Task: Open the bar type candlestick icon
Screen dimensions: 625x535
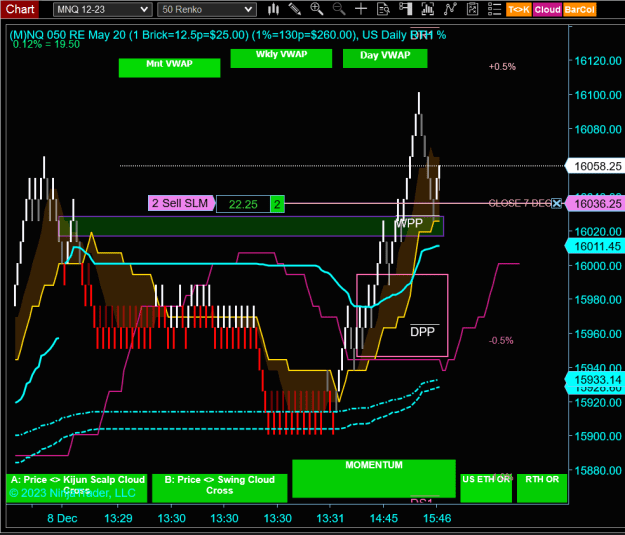Action: (x=273, y=9)
